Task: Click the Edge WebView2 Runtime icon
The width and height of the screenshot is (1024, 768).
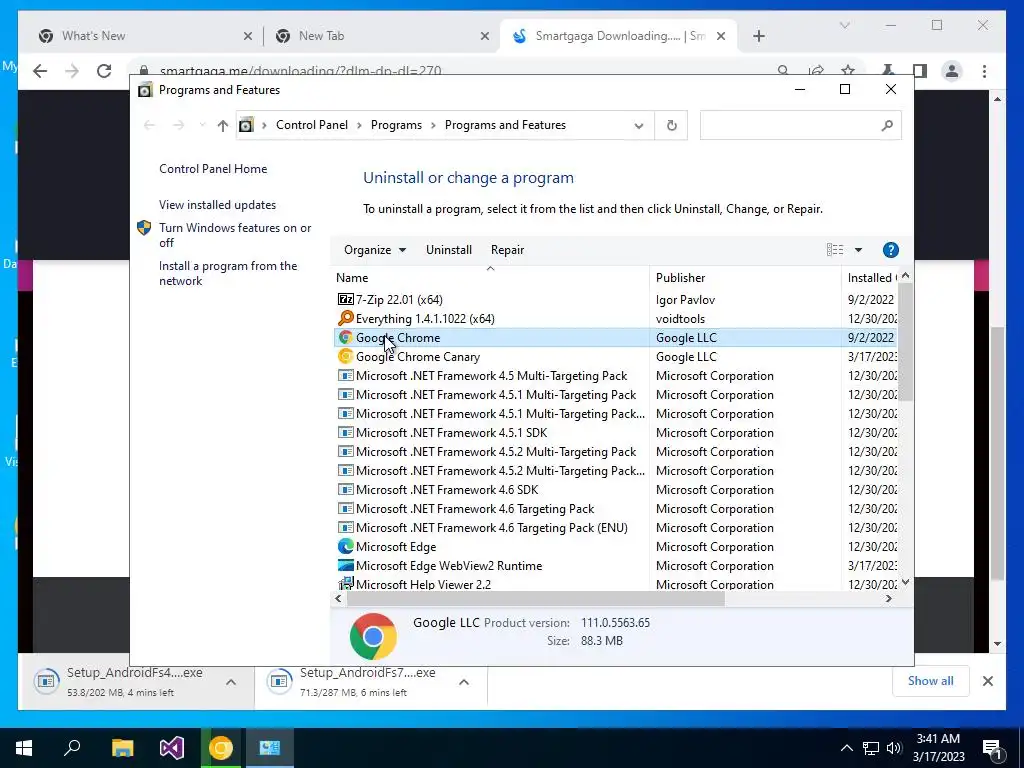Action: pos(345,565)
